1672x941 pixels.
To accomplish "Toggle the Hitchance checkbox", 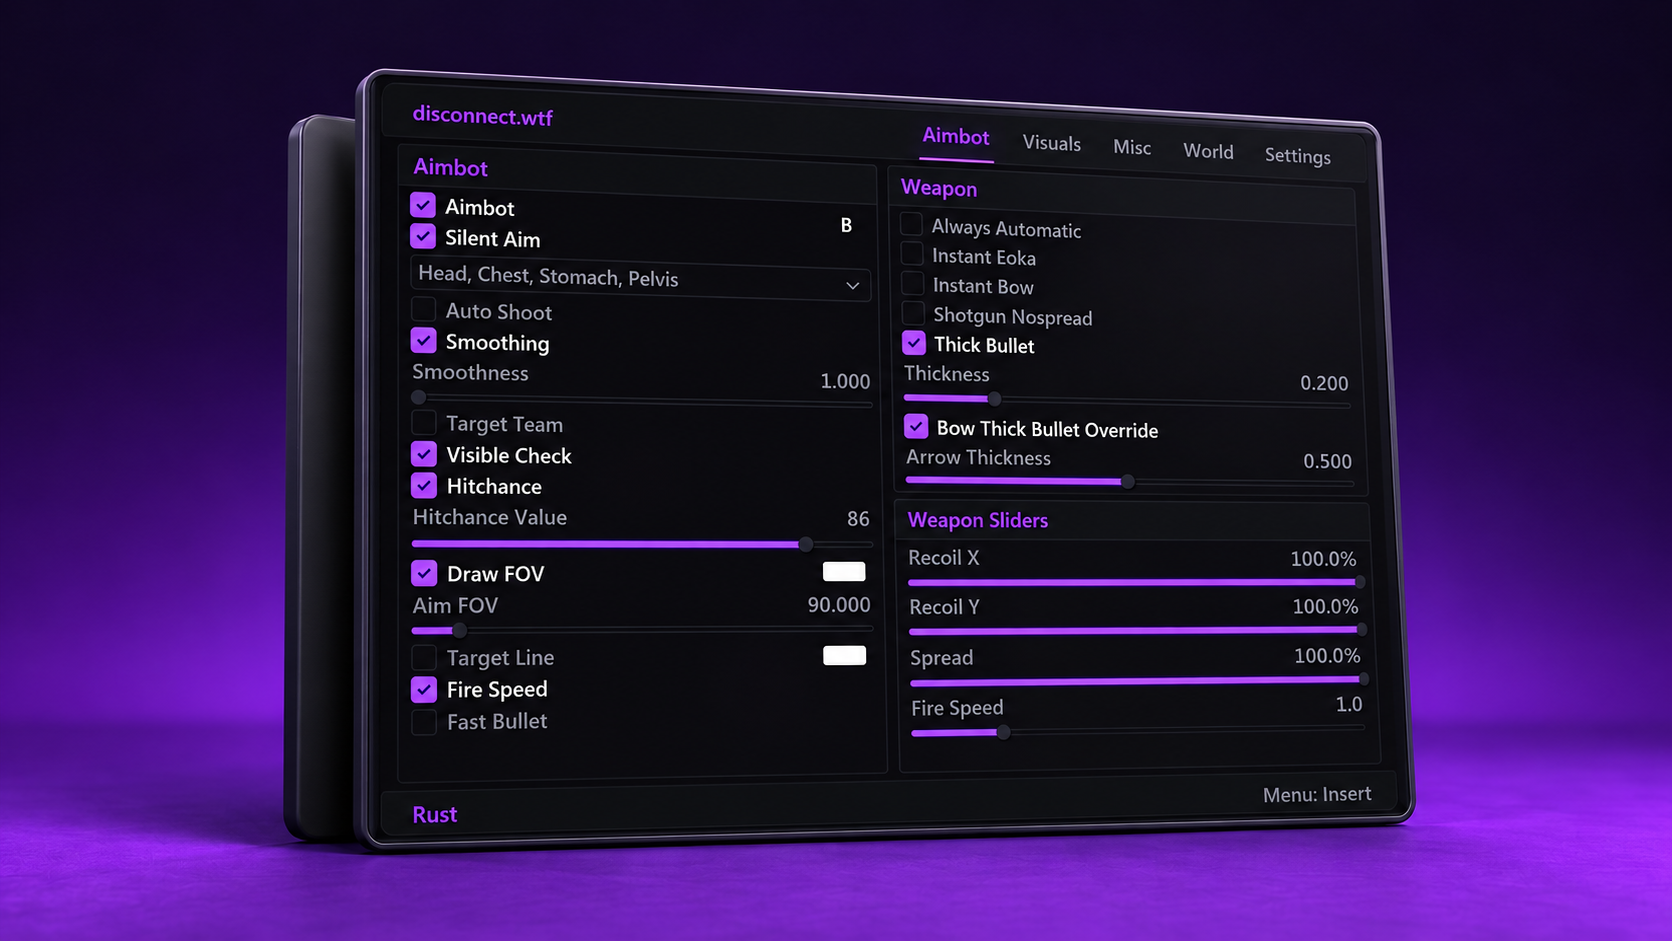I will pyautogui.click(x=424, y=485).
